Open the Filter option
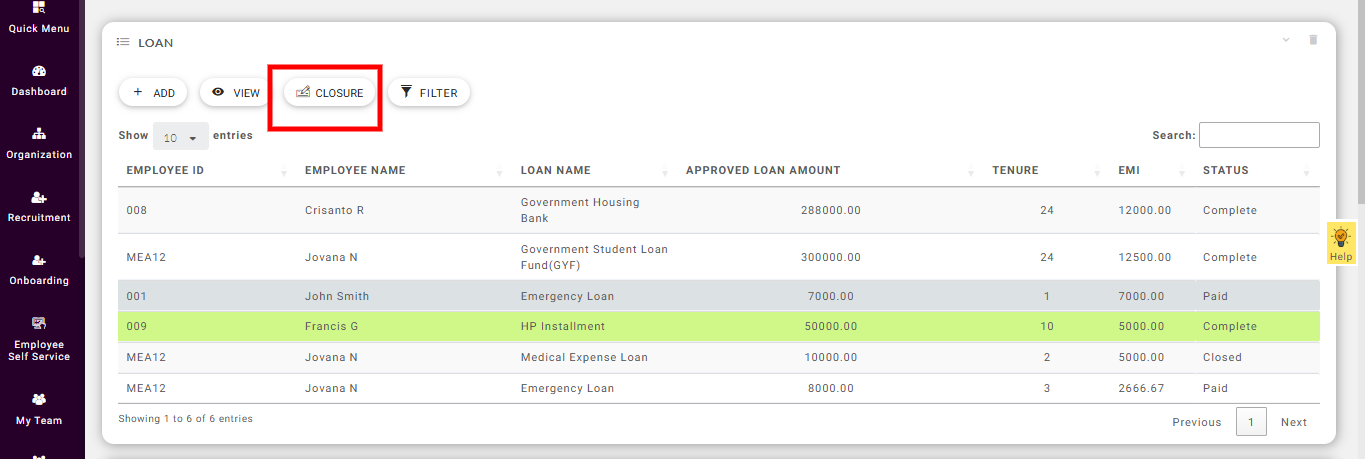 (429, 93)
